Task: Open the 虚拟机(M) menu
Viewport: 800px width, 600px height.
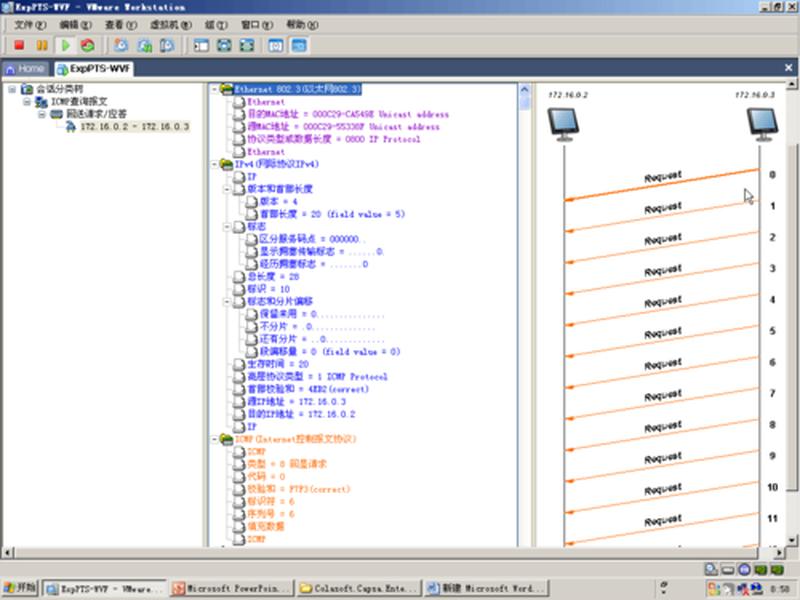Action: [170, 24]
